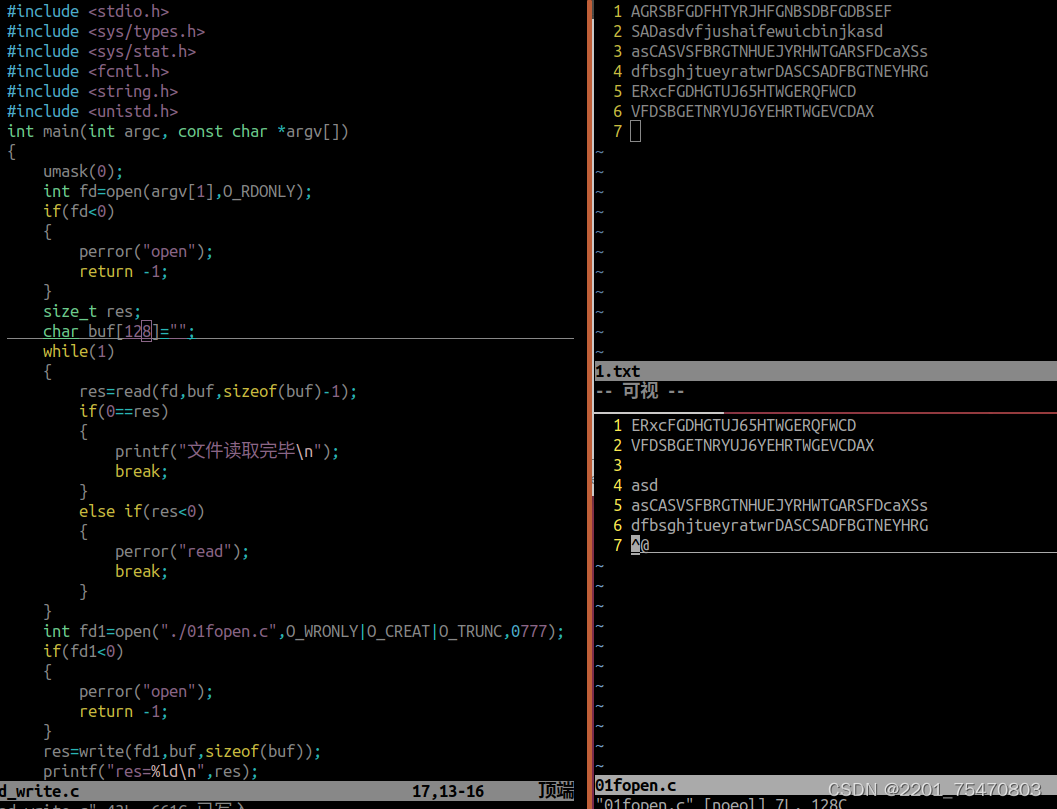Click line 6 'VFDSBGETNRYUJ6YEHRTWGEVCDAX' in 1.txt
Viewport: 1057px width, 809px height.
(x=752, y=111)
